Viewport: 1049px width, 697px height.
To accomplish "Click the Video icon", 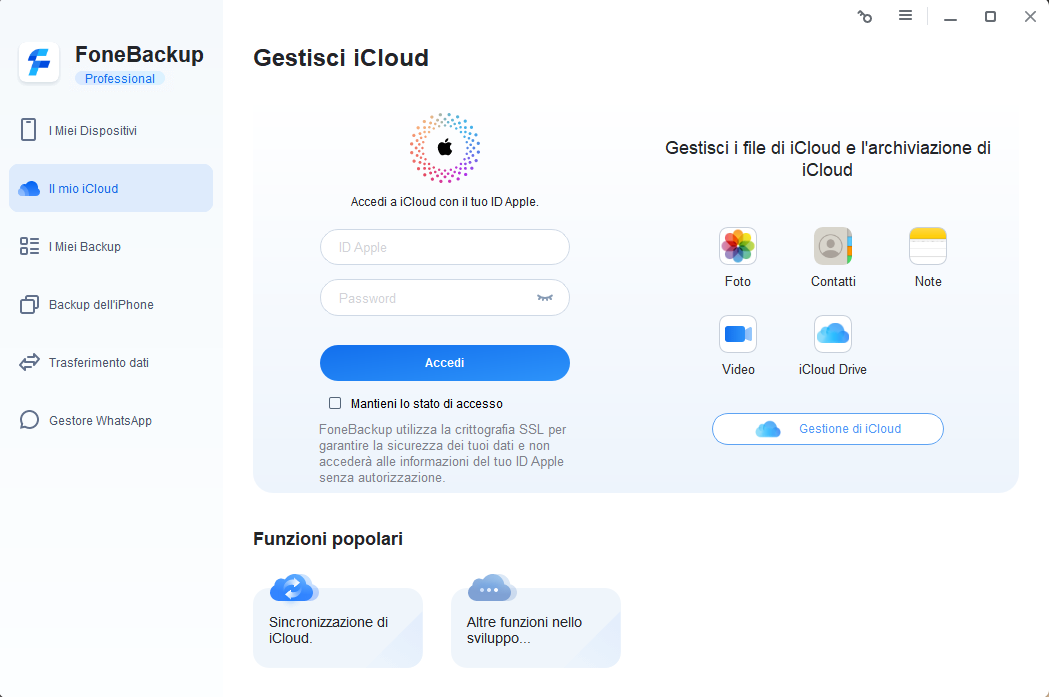I will tap(738, 334).
